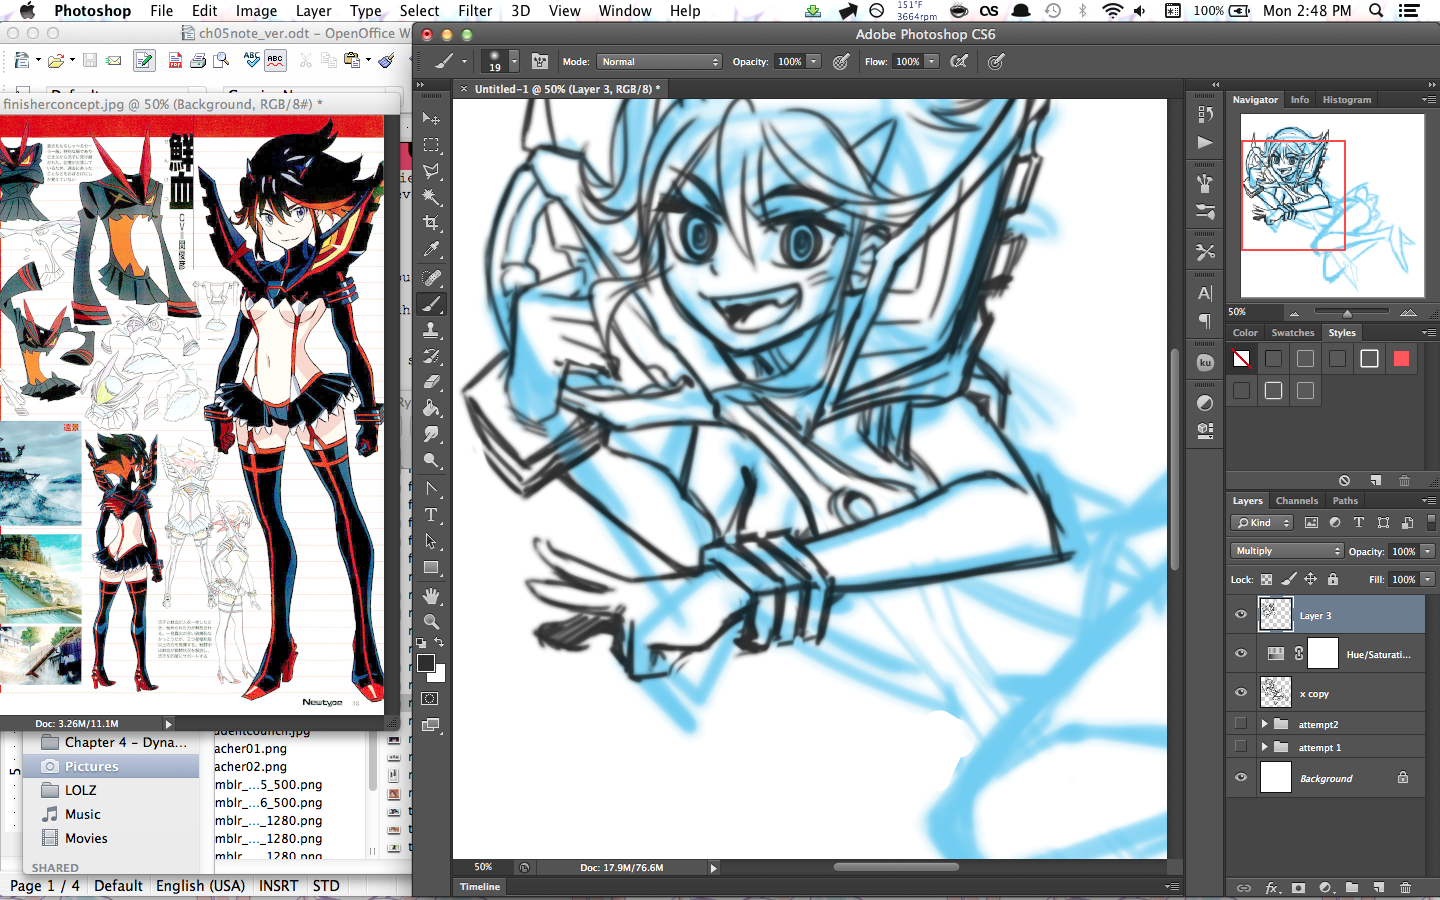Select the Hand tool
The height and width of the screenshot is (900, 1440).
click(431, 596)
